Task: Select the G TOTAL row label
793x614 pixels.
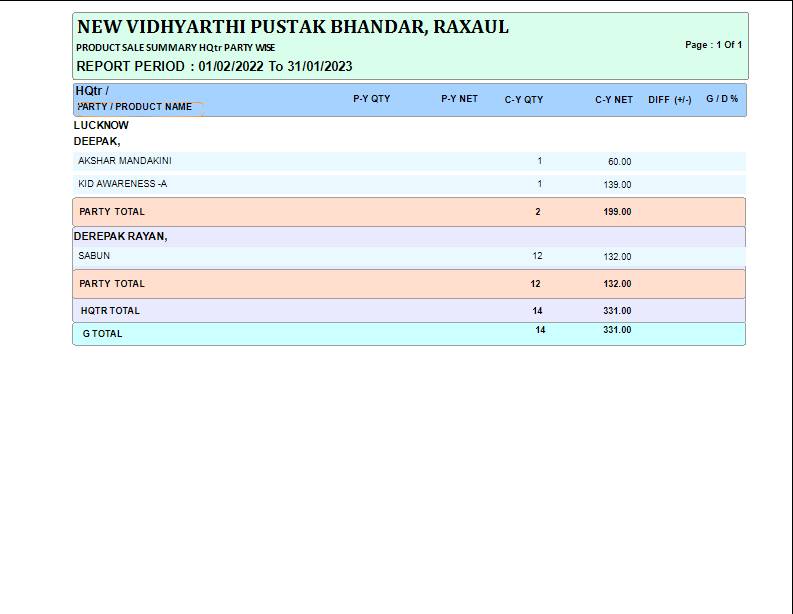Action: (102, 333)
